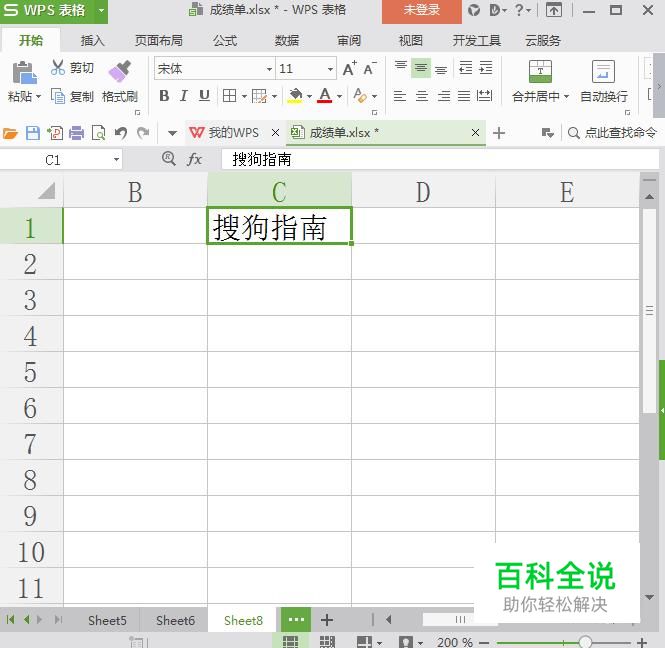Decrease indent icon

click(x=465, y=68)
